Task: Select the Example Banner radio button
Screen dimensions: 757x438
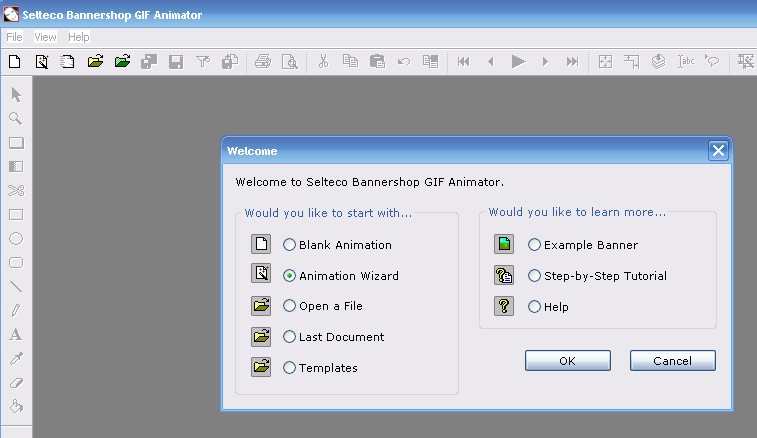Action: (534, 244)
